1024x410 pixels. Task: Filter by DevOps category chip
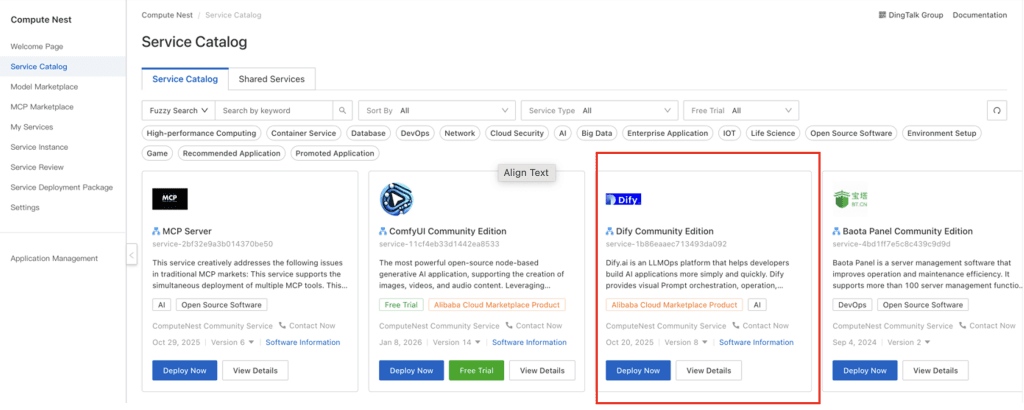click(415, 133)
